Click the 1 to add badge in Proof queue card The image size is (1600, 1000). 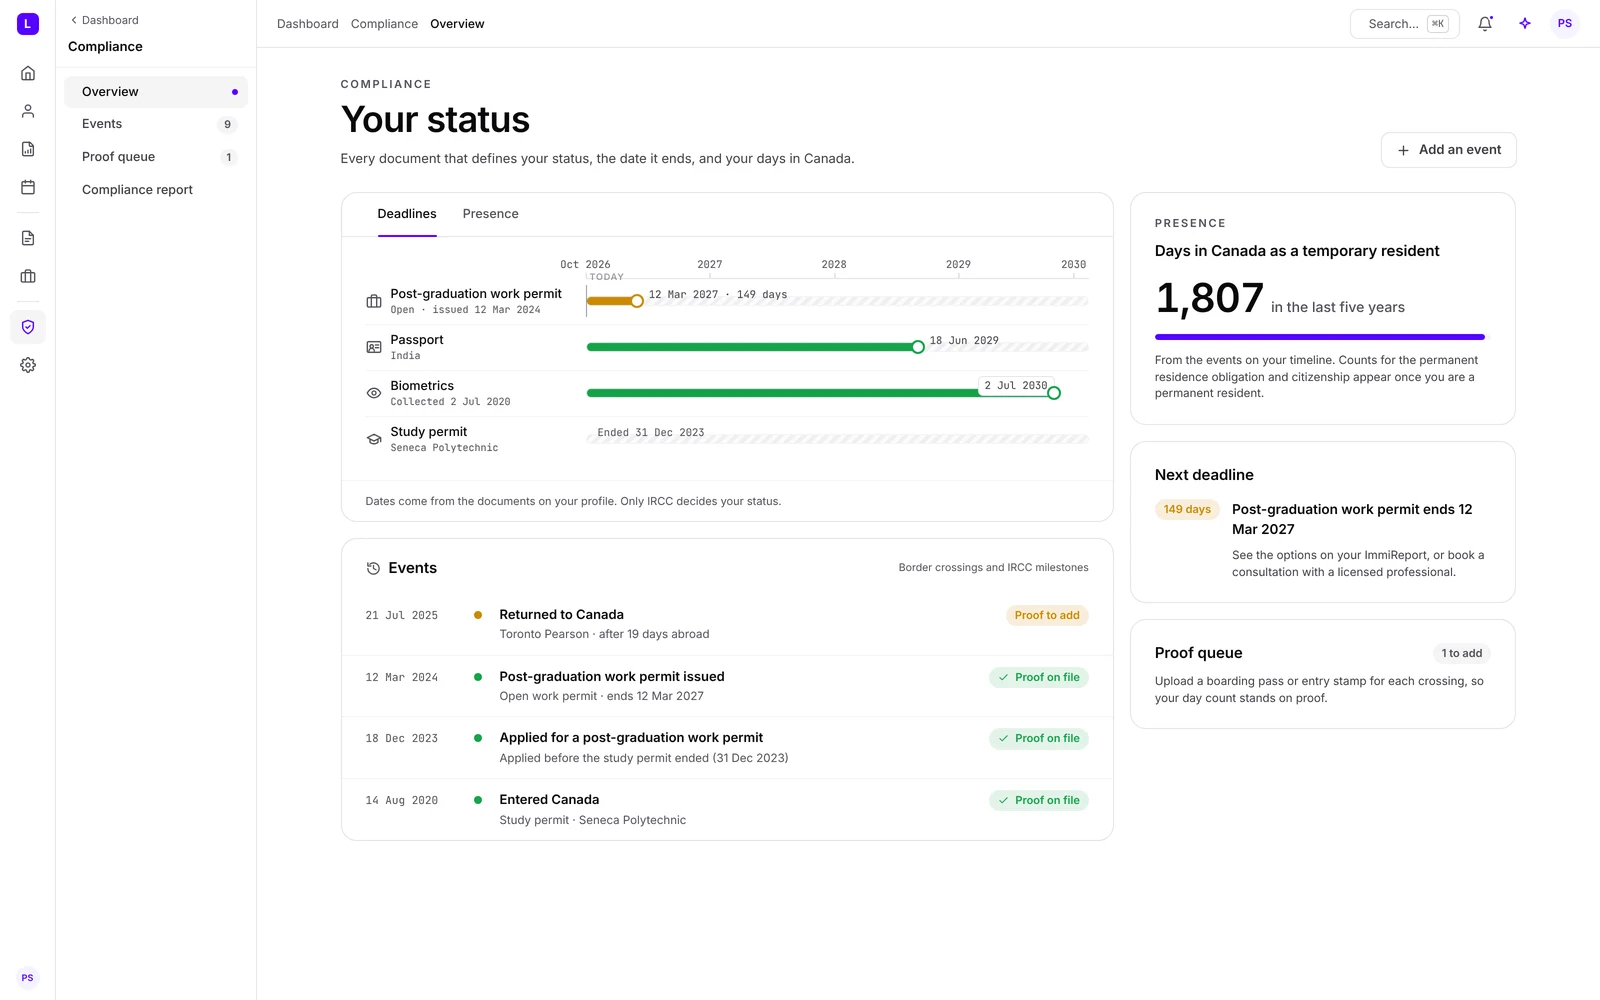tap(1462, 653)
